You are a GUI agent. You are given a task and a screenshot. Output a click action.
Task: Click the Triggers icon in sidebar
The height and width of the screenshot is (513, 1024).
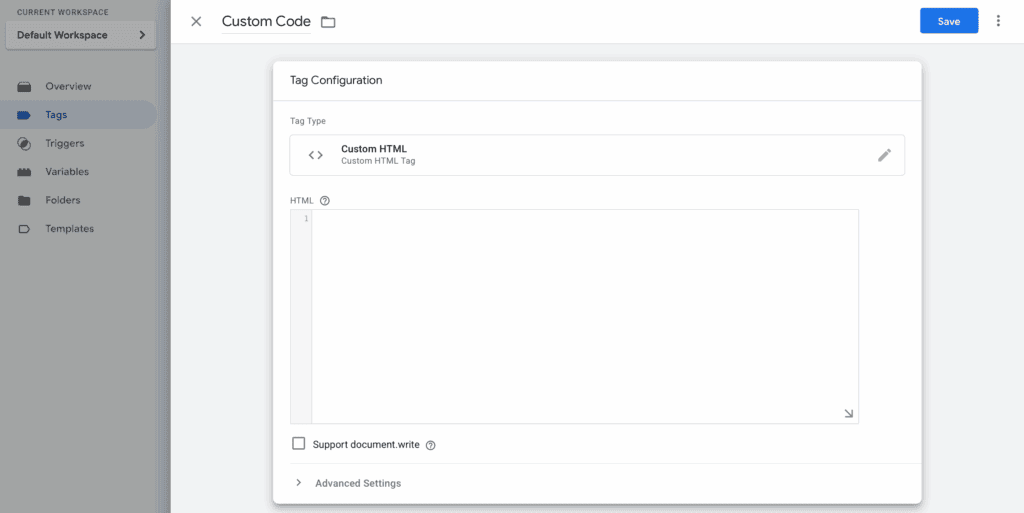(x=24, y=144)
